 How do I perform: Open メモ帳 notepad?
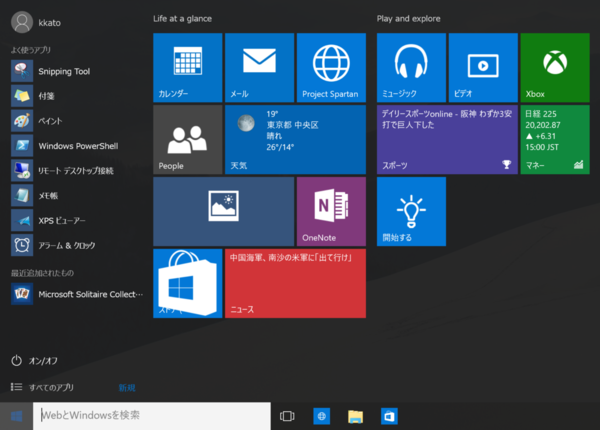(x=77, y=195)
